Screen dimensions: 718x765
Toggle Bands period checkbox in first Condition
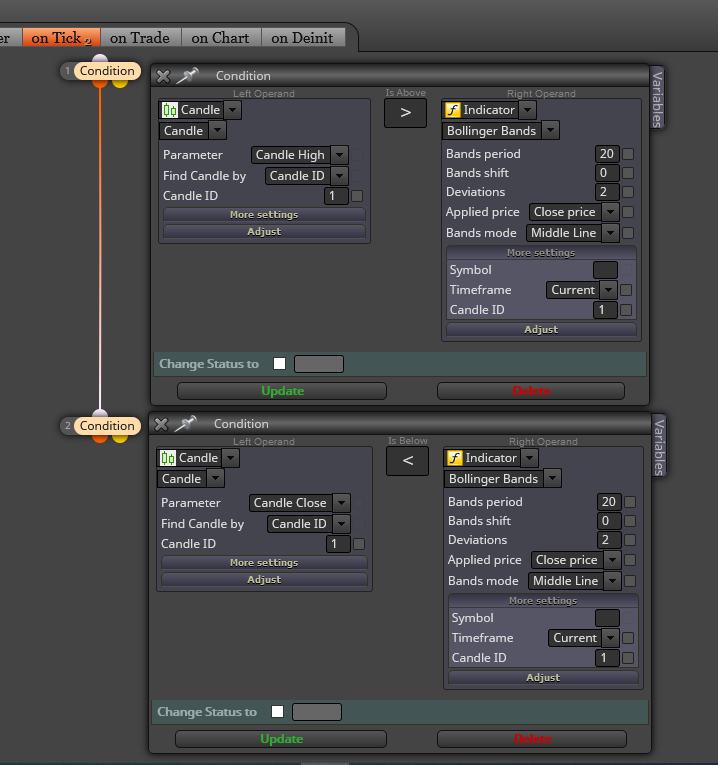click(628, 154)
